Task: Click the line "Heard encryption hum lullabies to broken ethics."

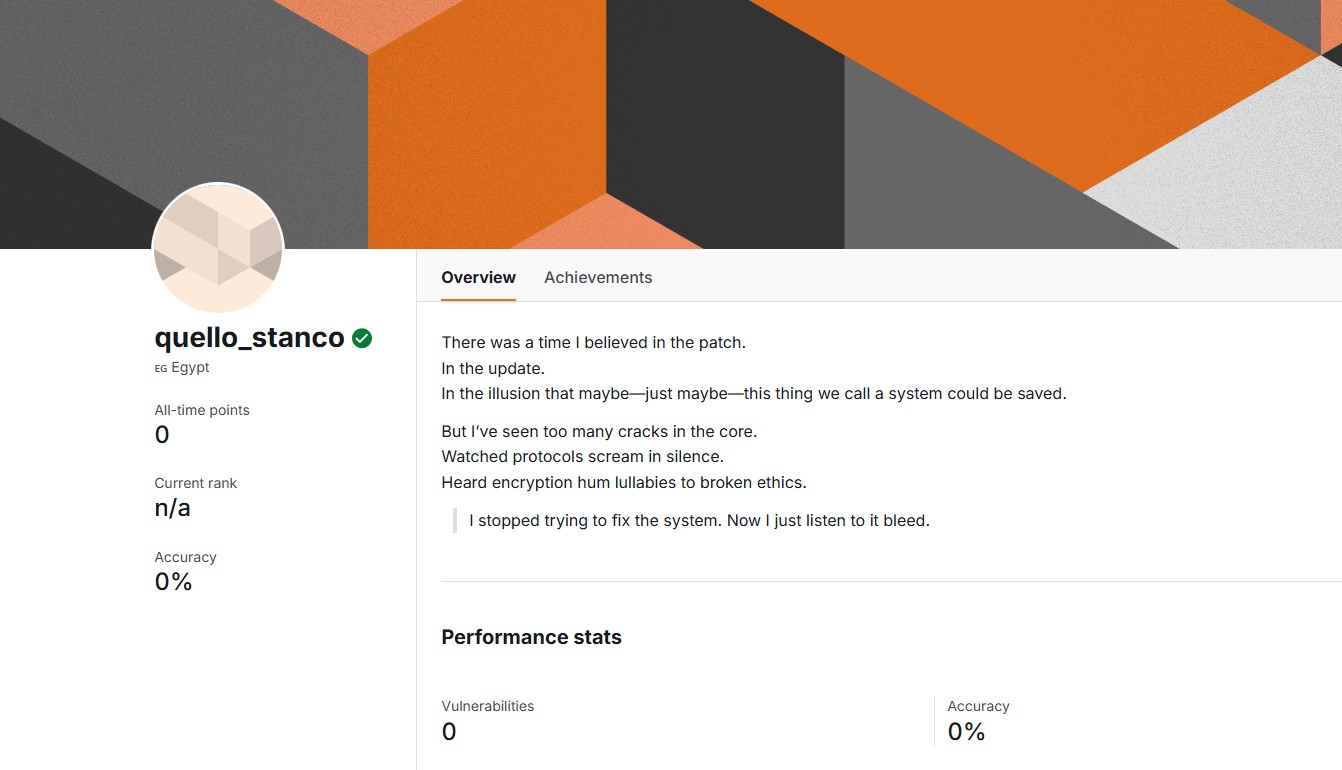Action: tap(624, 483)
